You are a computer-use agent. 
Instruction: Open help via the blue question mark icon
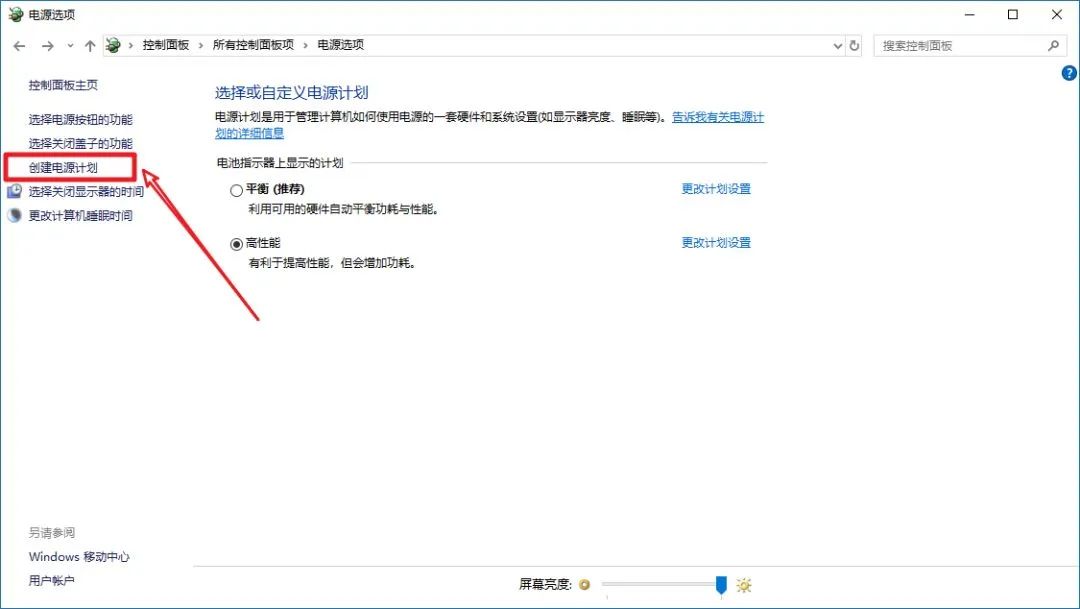pyautogui.click(x=1068, y=73)
